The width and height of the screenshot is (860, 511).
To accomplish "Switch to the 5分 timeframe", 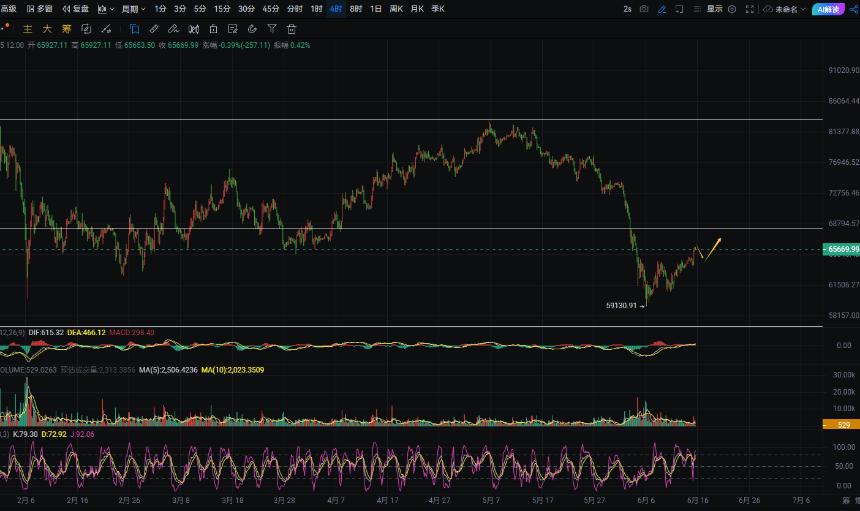I will pyautogui.click(x=200, y=9).
